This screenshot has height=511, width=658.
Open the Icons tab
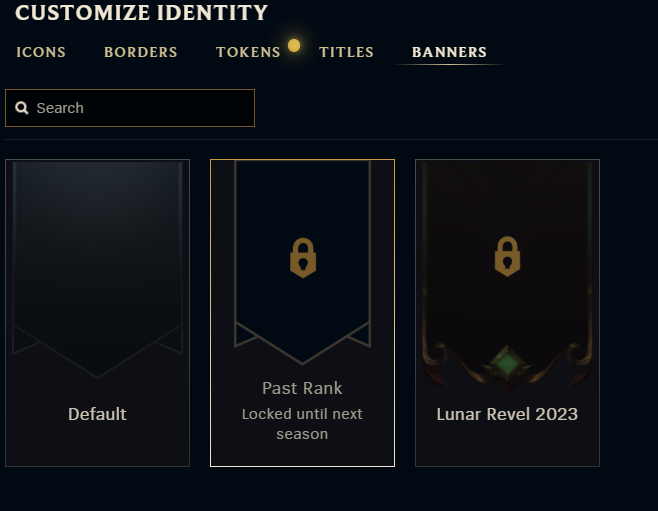pos(41,52)
